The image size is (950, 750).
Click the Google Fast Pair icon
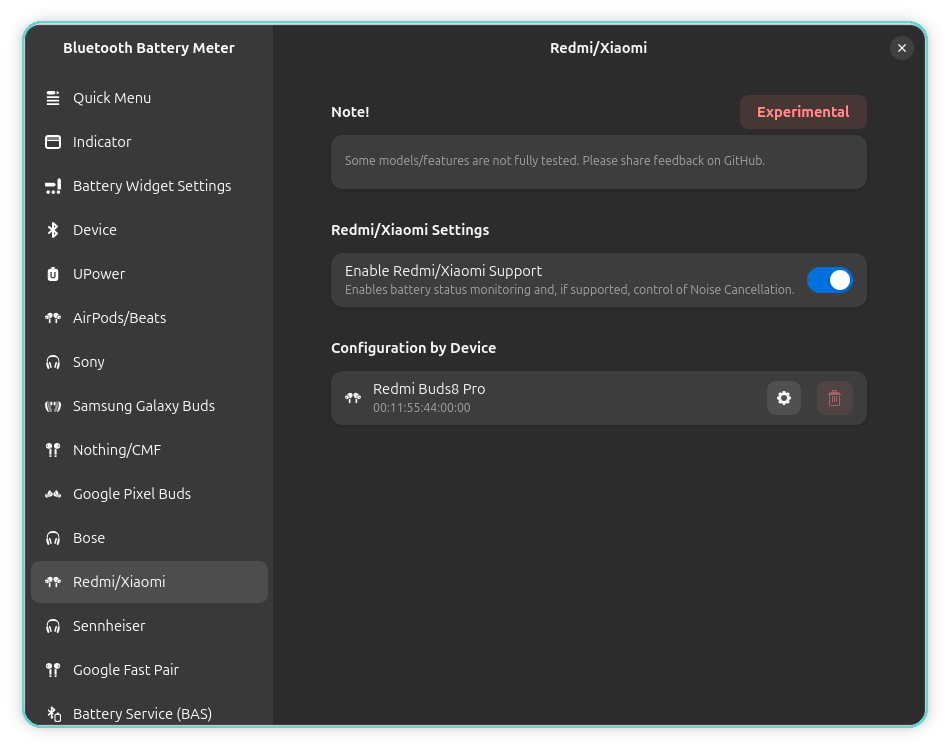tap(53, 670)
